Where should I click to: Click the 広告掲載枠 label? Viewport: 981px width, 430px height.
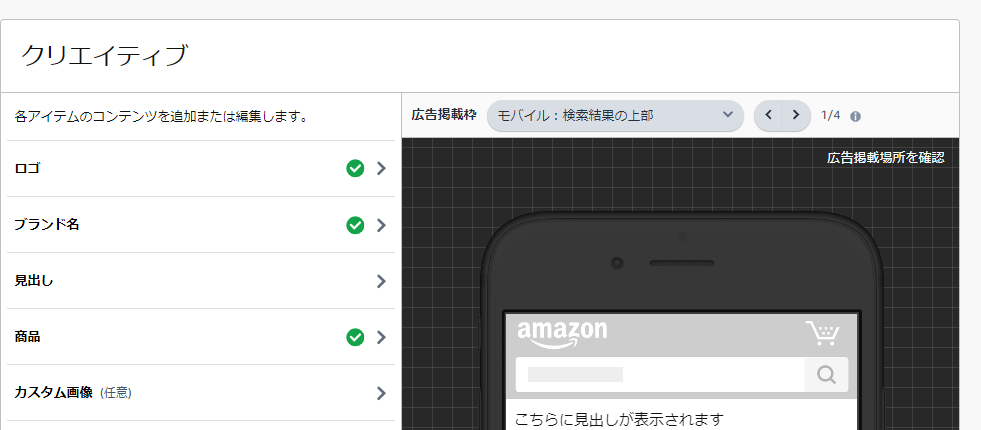point(444,115)
